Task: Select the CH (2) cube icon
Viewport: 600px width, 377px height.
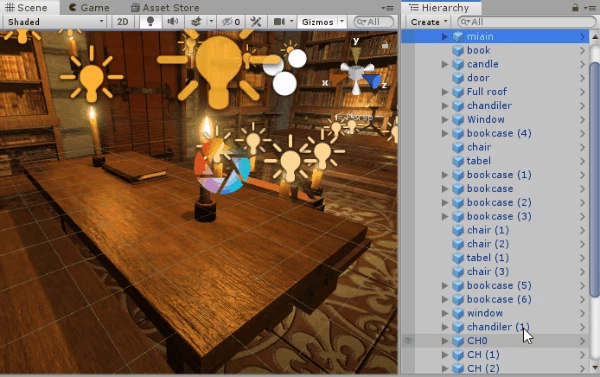Action: [x=458, y=368]
